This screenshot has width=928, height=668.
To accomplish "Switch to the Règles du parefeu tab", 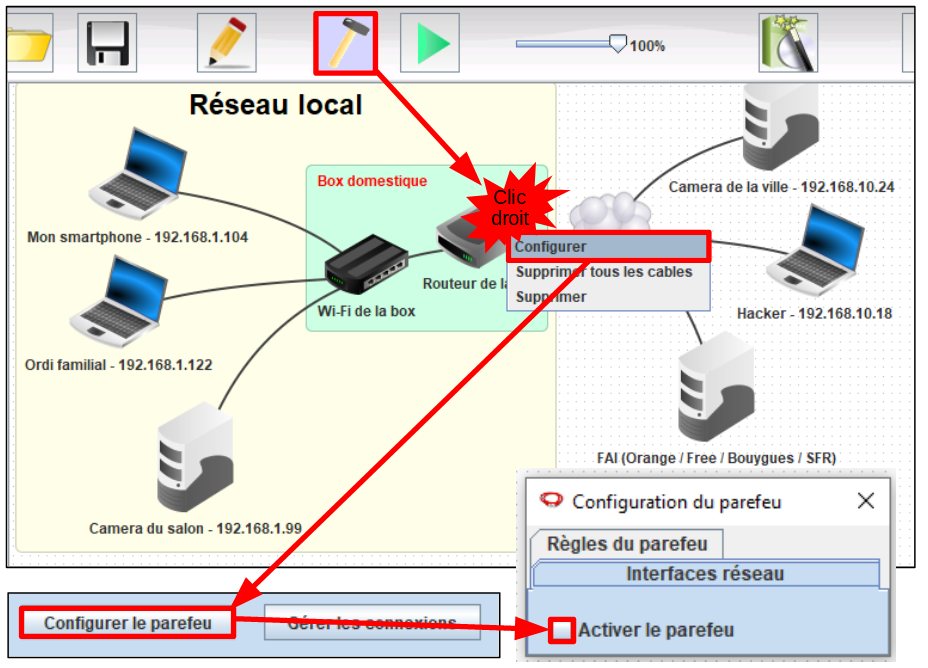I will tap(627, 544).
